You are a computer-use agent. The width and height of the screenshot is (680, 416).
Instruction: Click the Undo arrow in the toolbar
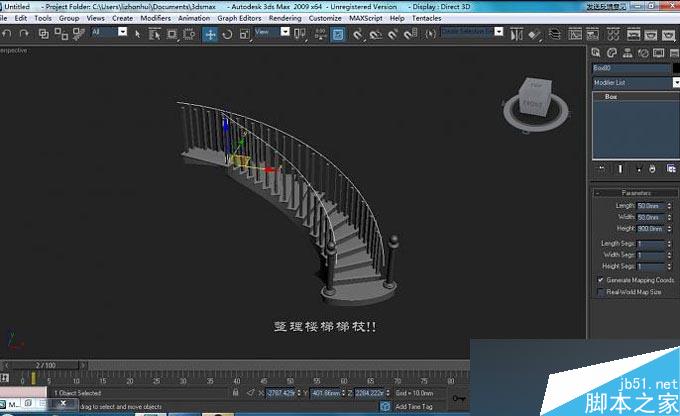coord(7,33)
